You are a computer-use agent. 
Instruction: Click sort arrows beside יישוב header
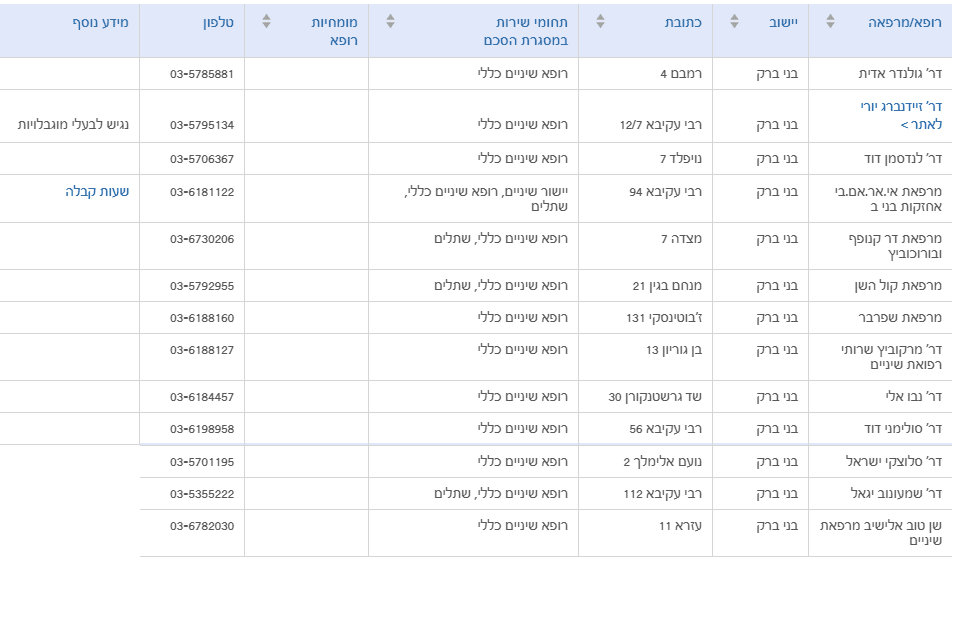(735, 21)
